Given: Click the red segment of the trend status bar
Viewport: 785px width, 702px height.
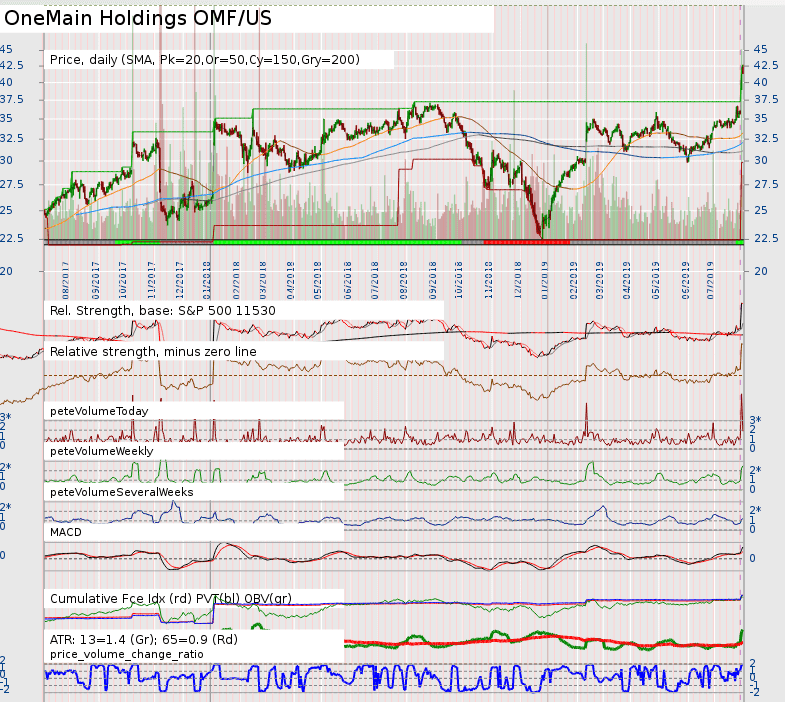Looking at the screenshot, I should (527, 242).
